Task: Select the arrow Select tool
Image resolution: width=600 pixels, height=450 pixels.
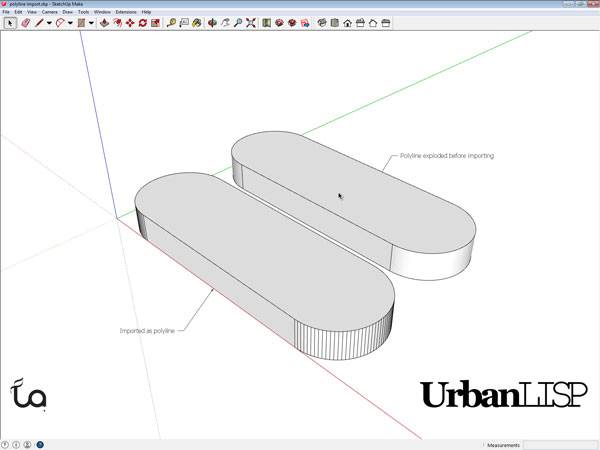Action: (x=9, y=22)
